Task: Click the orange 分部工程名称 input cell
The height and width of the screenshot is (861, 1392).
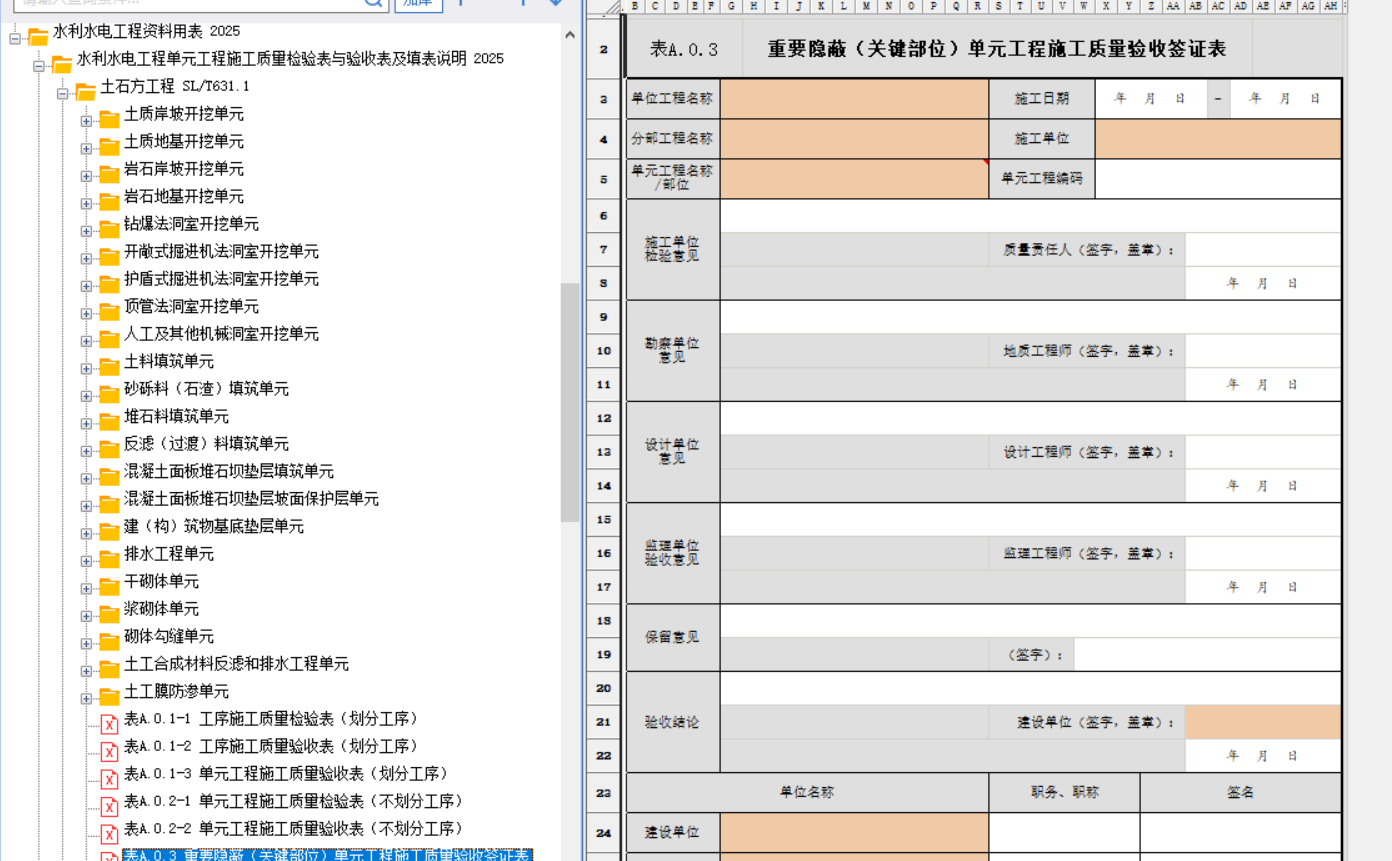Action: (x=854, y=139)
